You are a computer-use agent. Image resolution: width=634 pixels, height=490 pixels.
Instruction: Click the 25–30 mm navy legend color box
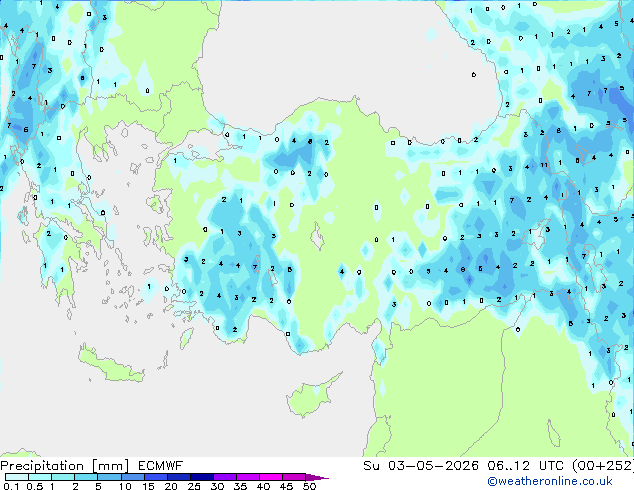[201, 477]
